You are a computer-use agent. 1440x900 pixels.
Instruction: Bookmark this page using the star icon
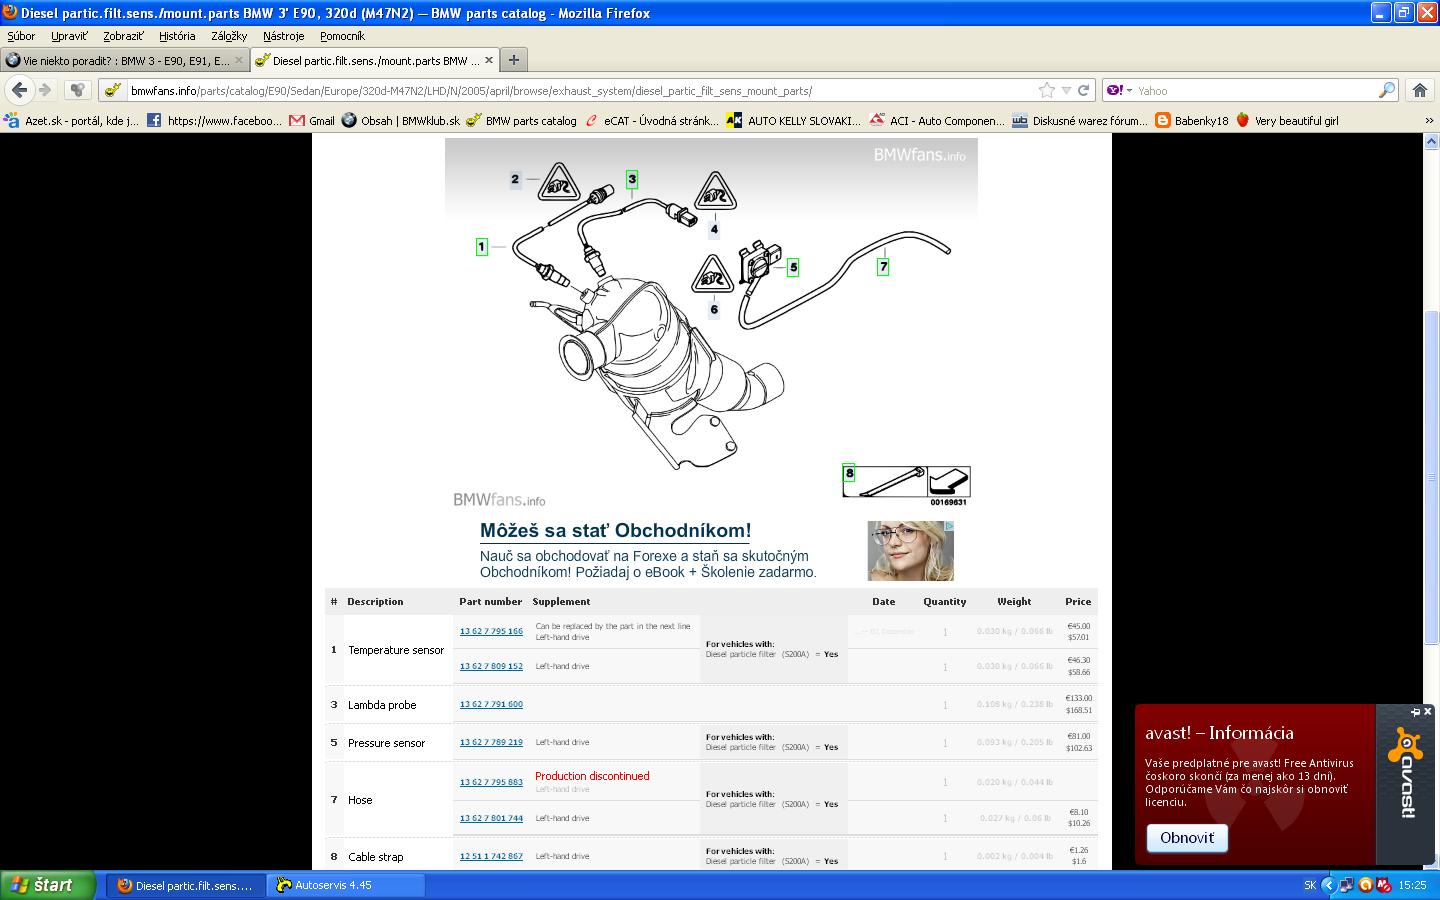coord(1046,90)
